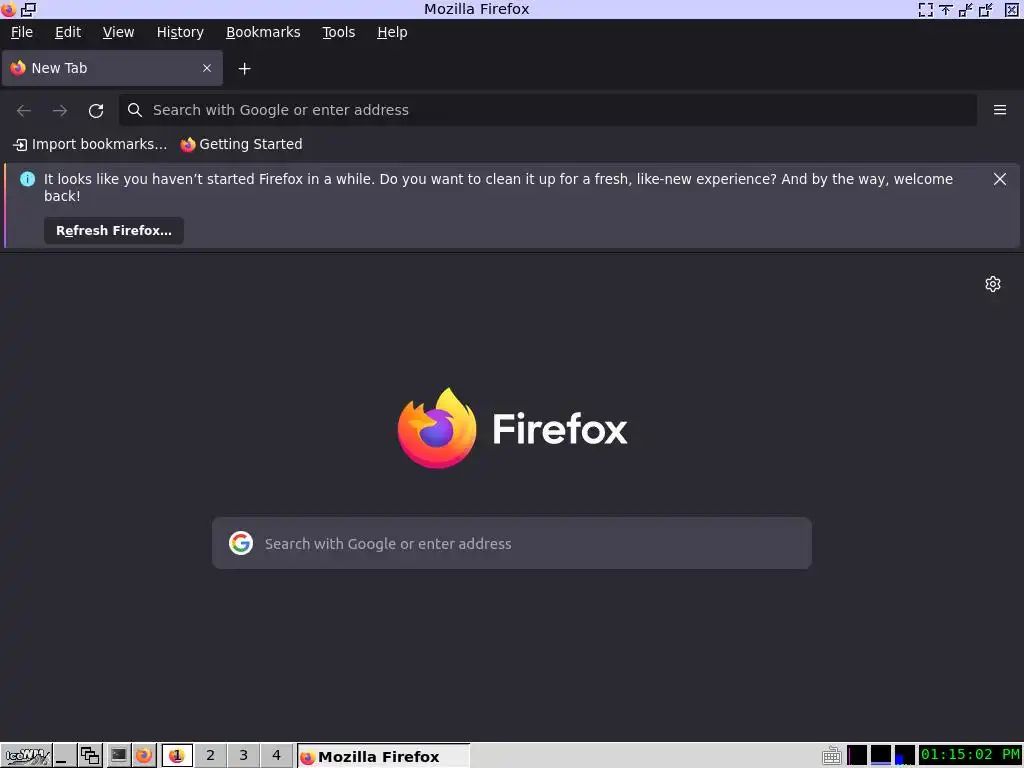Launch Firefox from taskbar launcher icon
Viewport: 1024px width, 768px height.
click(144, 756)
